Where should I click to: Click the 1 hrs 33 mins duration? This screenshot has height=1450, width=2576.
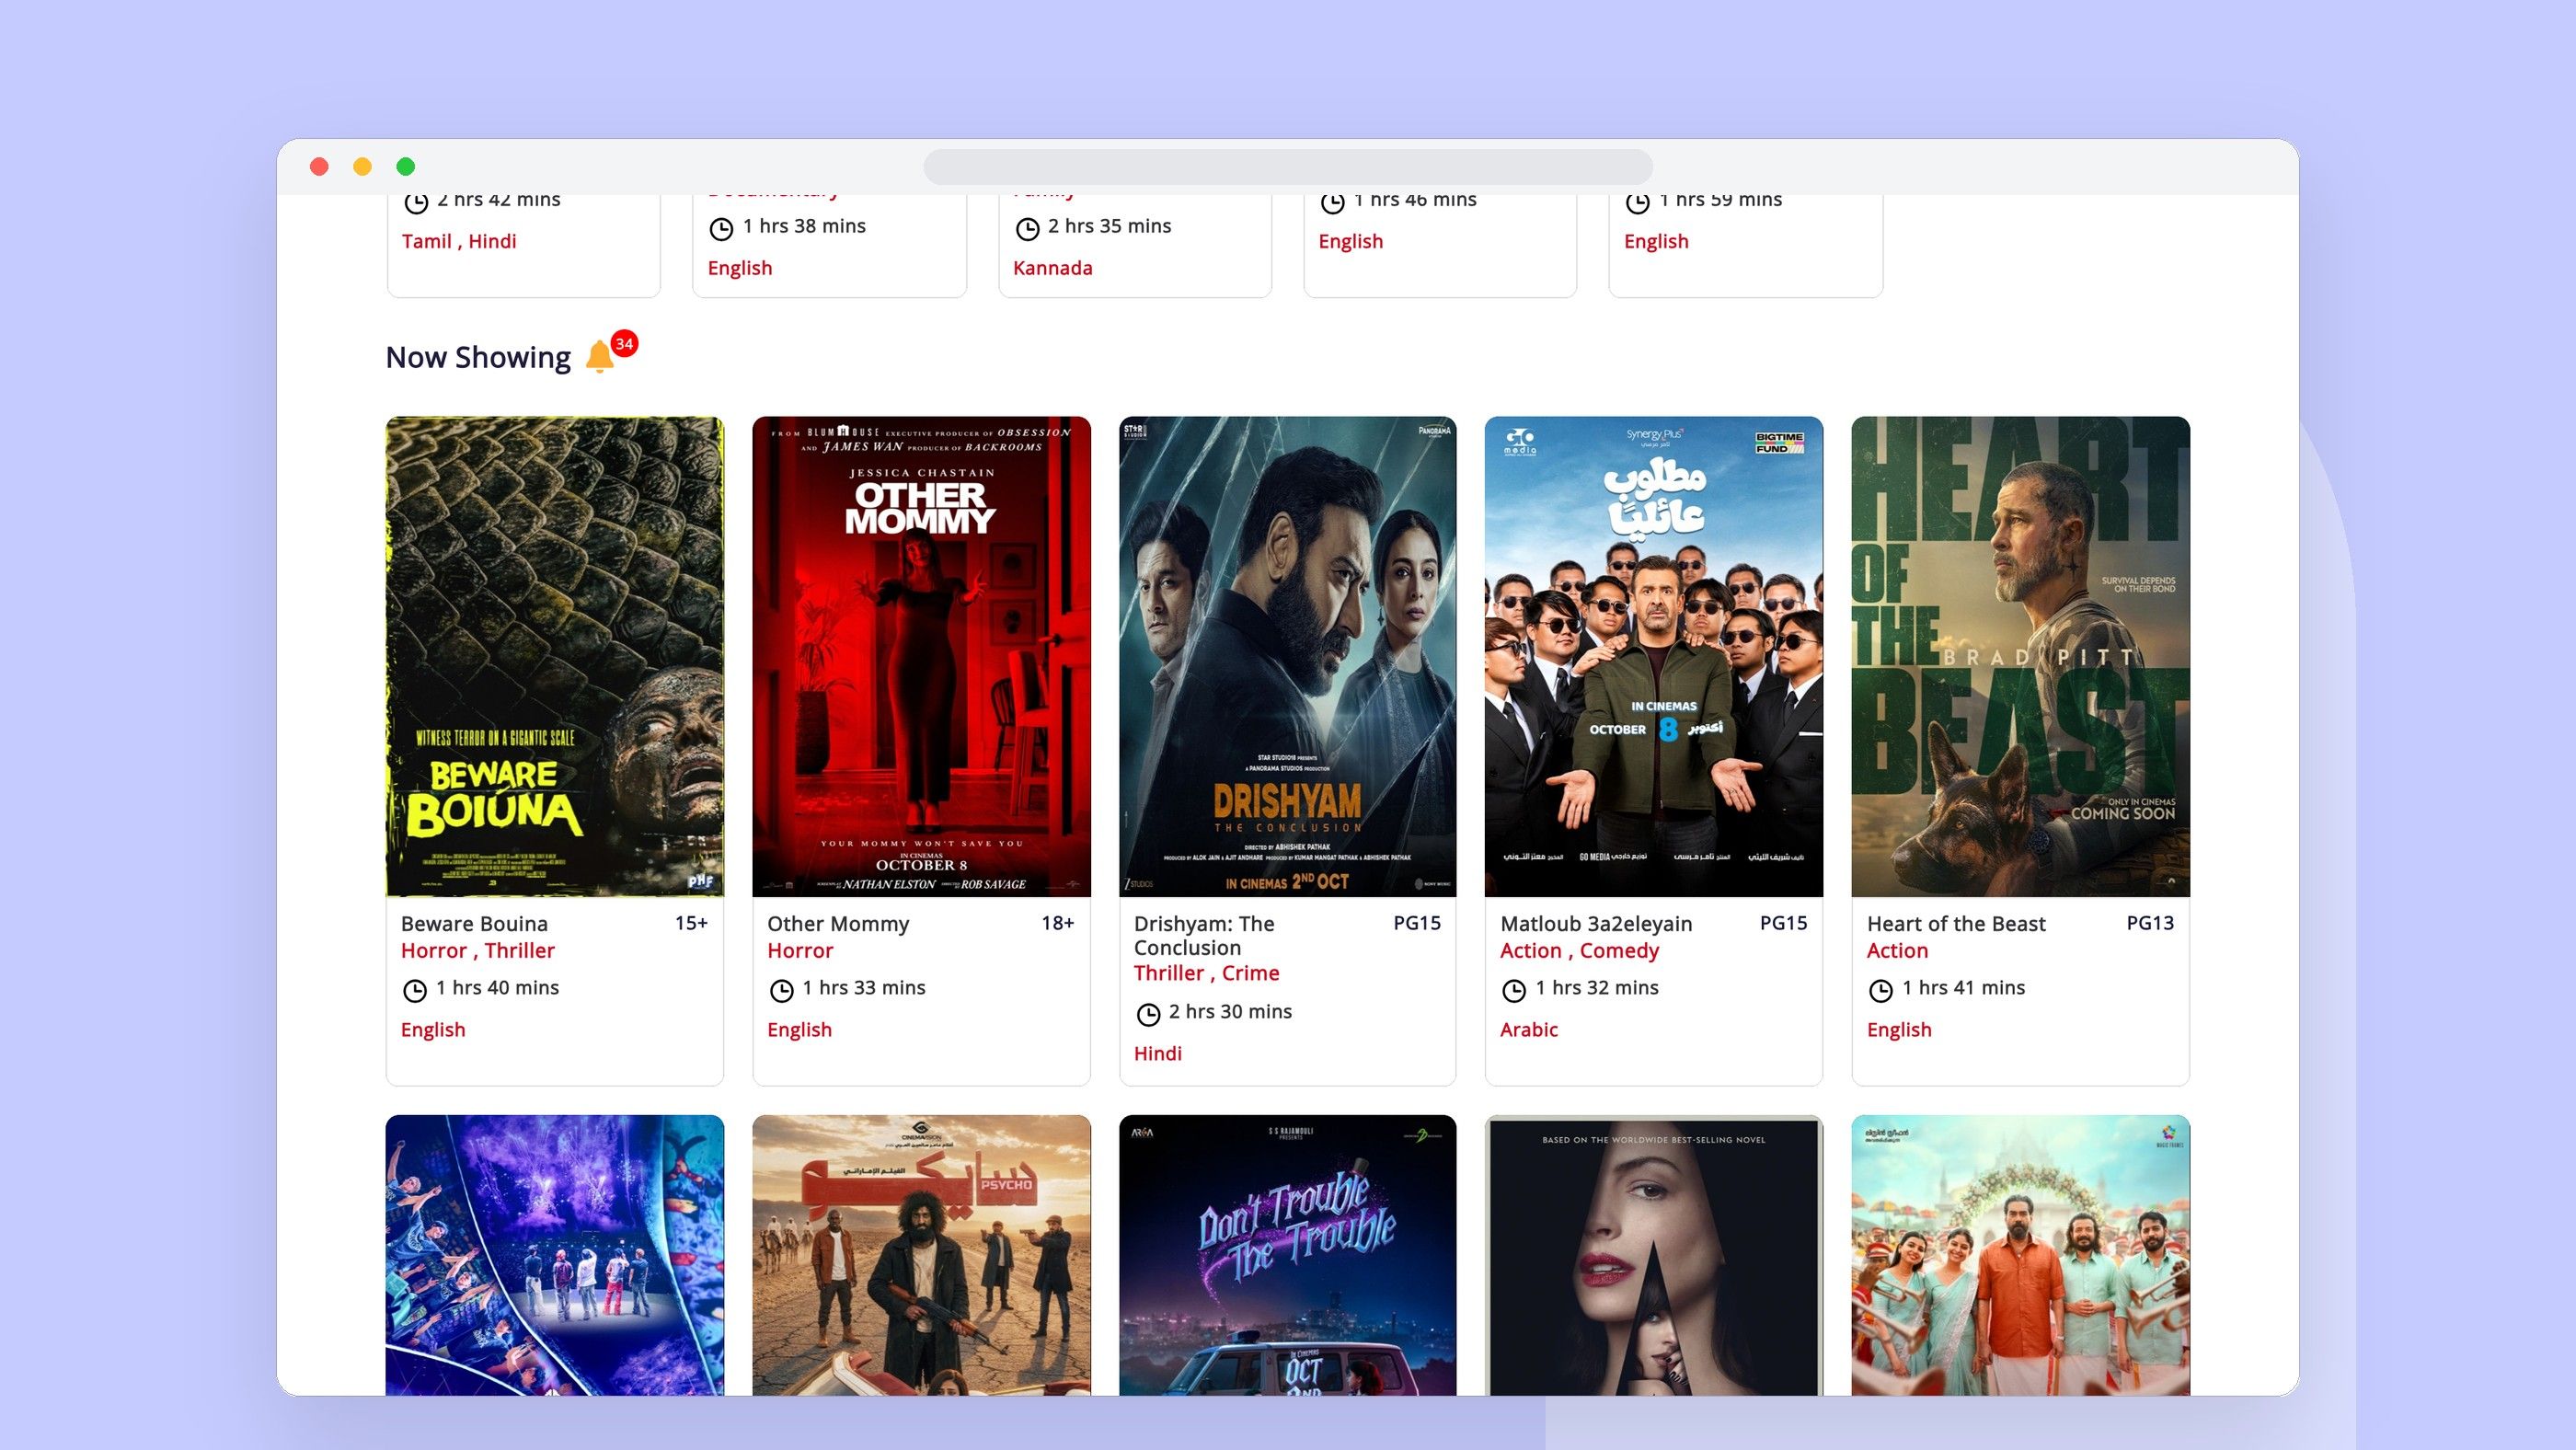tap(864, 987)
